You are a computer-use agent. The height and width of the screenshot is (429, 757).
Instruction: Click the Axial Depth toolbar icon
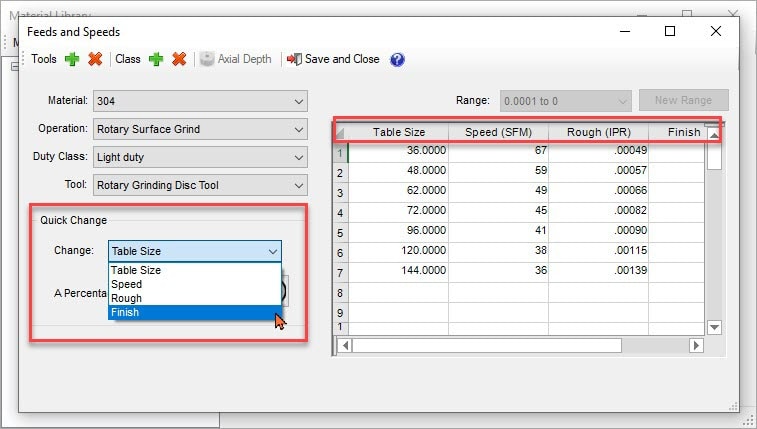(208, 59)
